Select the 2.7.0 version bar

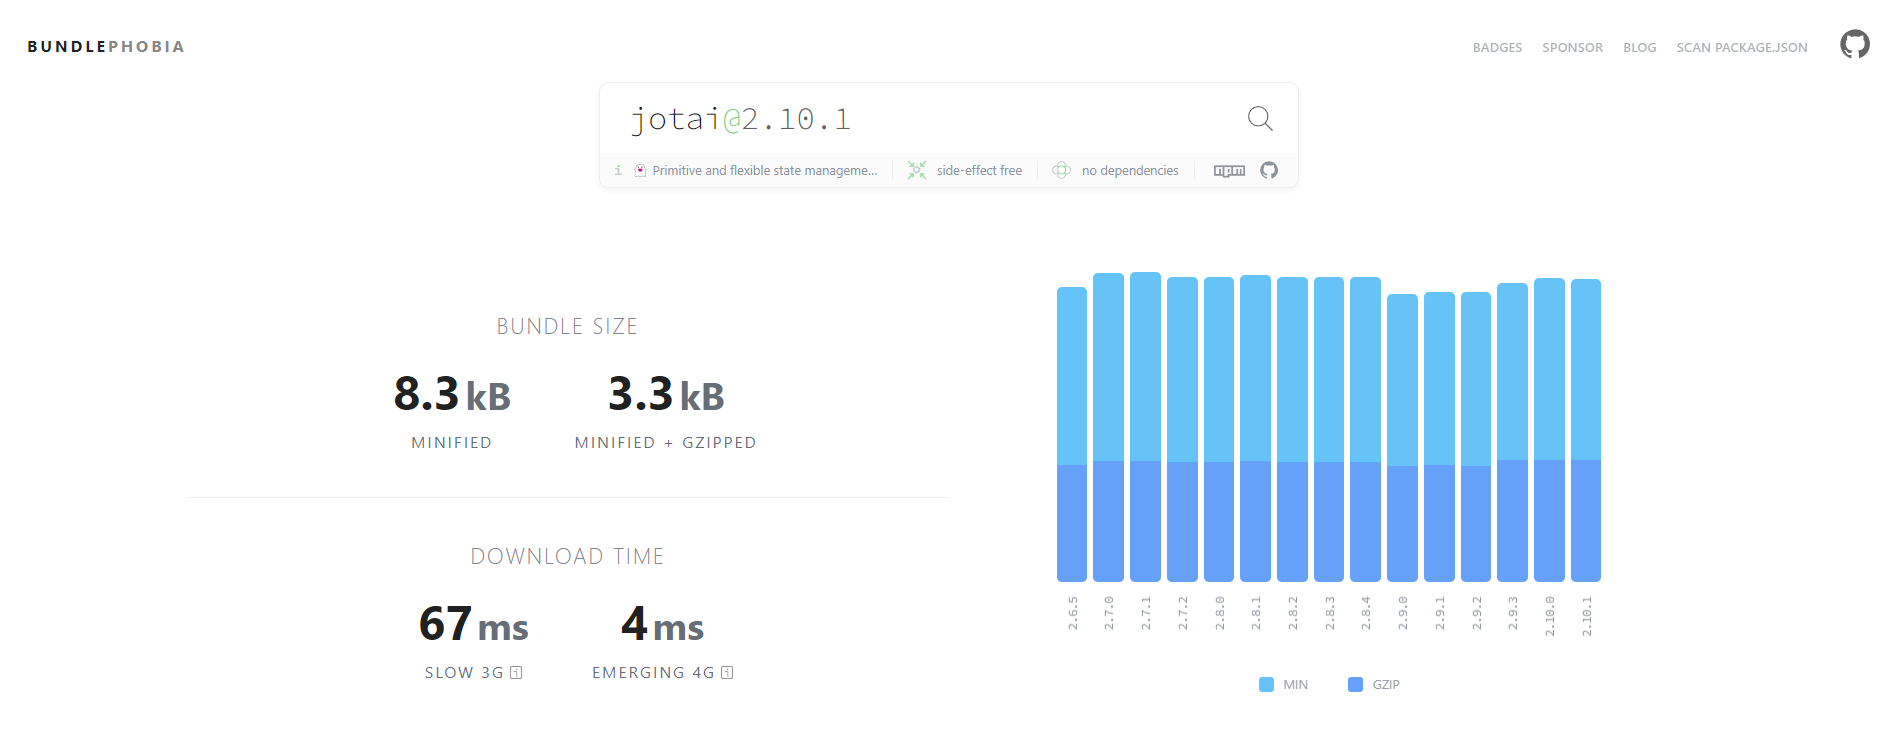tap(1108, 427)
